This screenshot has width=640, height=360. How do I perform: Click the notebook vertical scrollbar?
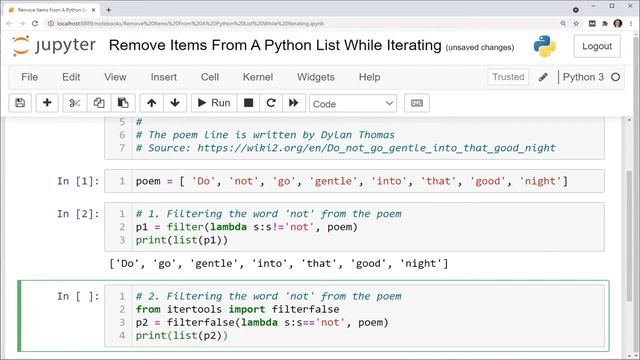click(x=629, y=236)
